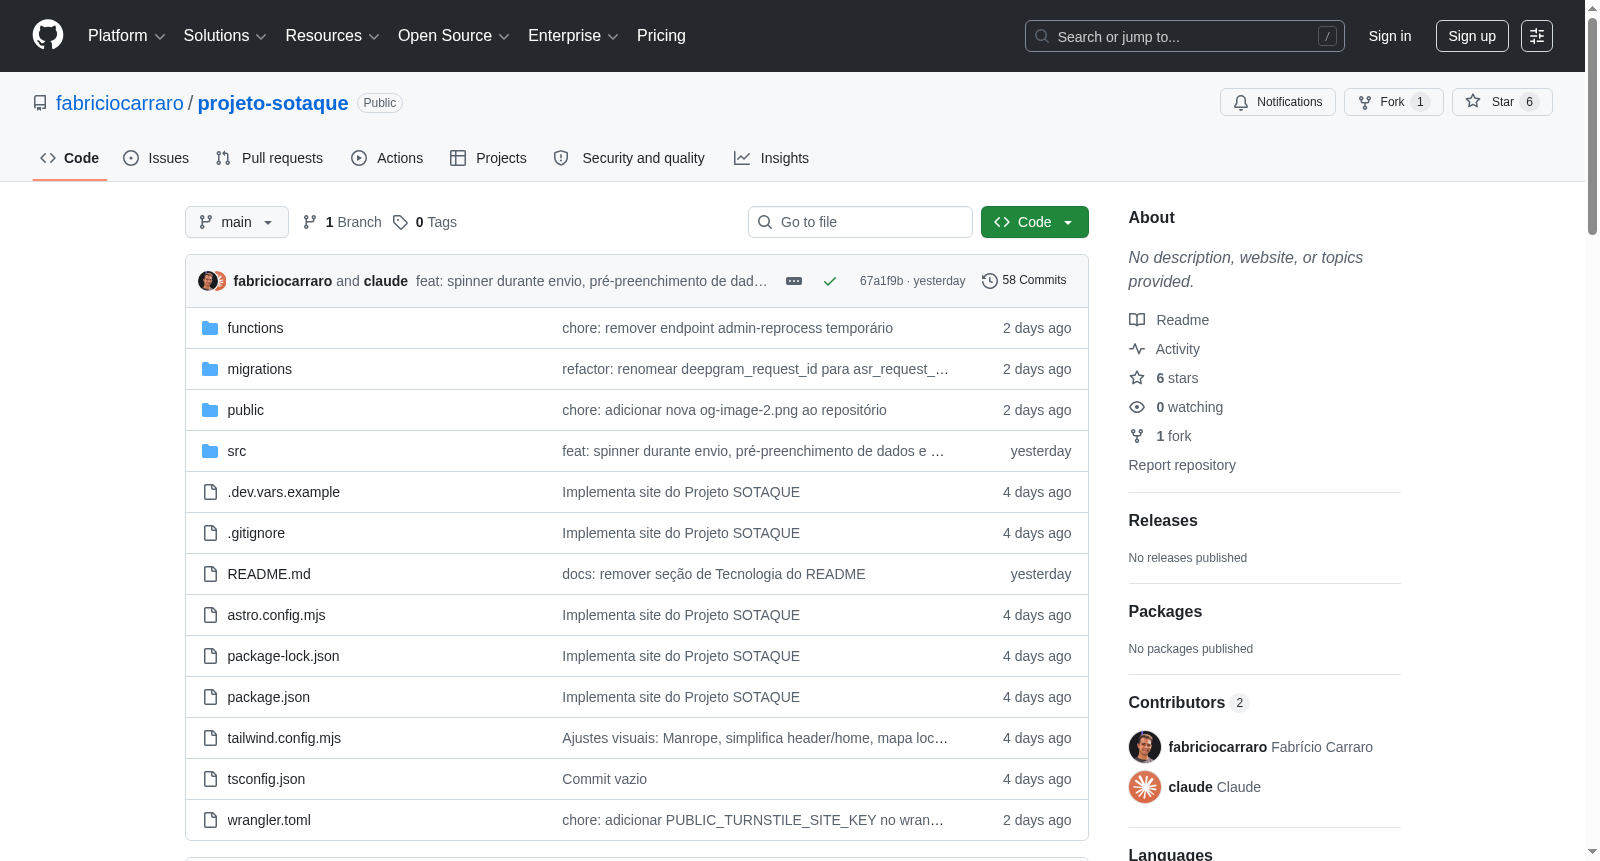Viewport: 1600px width, 861px height.
Task: Open the Pricing page
Action: pyautogui.click(x=661, y=36)
